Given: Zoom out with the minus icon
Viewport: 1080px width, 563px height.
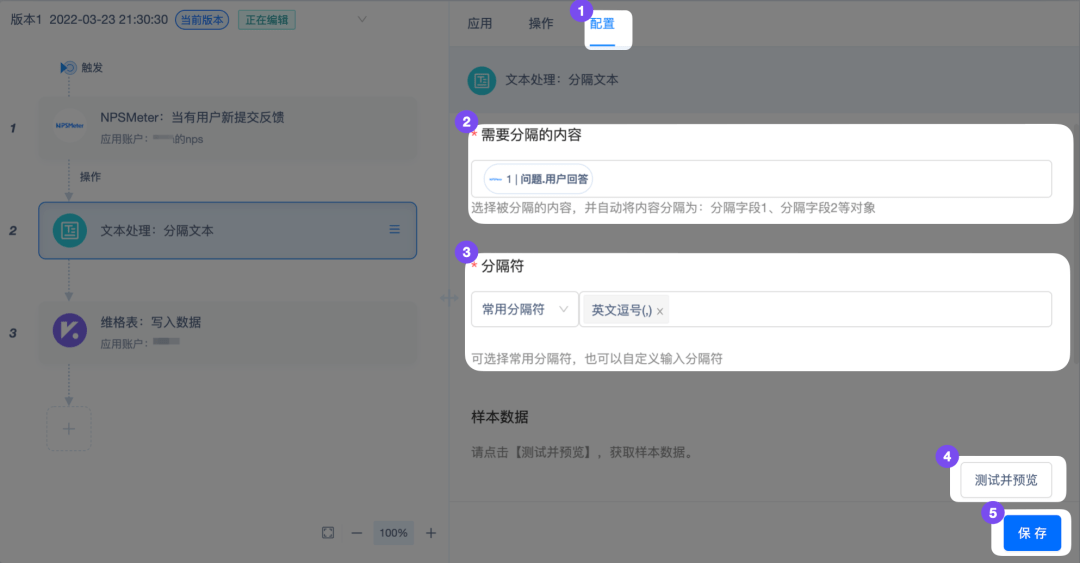Looking at the screenshot, I should click(356, 533).
